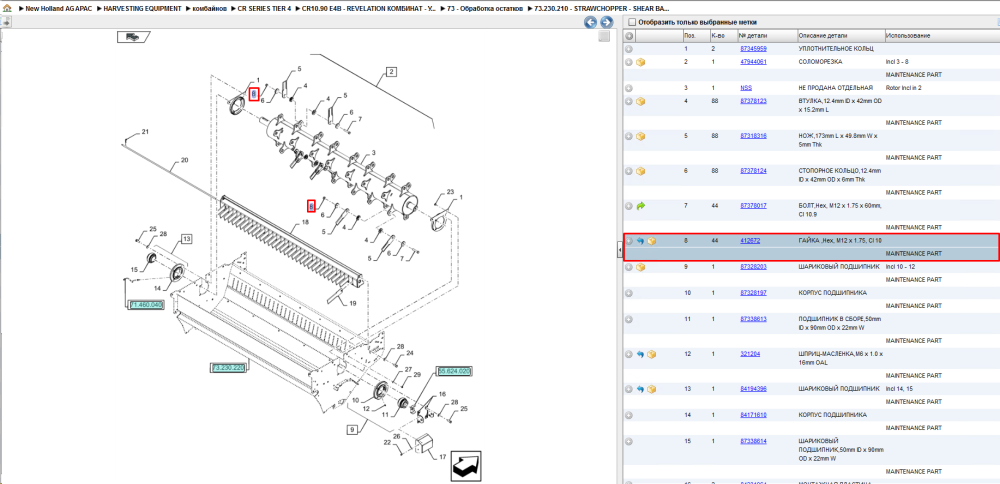Screen dimensions: 1000x484
Task: Select callout 17 in the diagram
Action: 443,457
